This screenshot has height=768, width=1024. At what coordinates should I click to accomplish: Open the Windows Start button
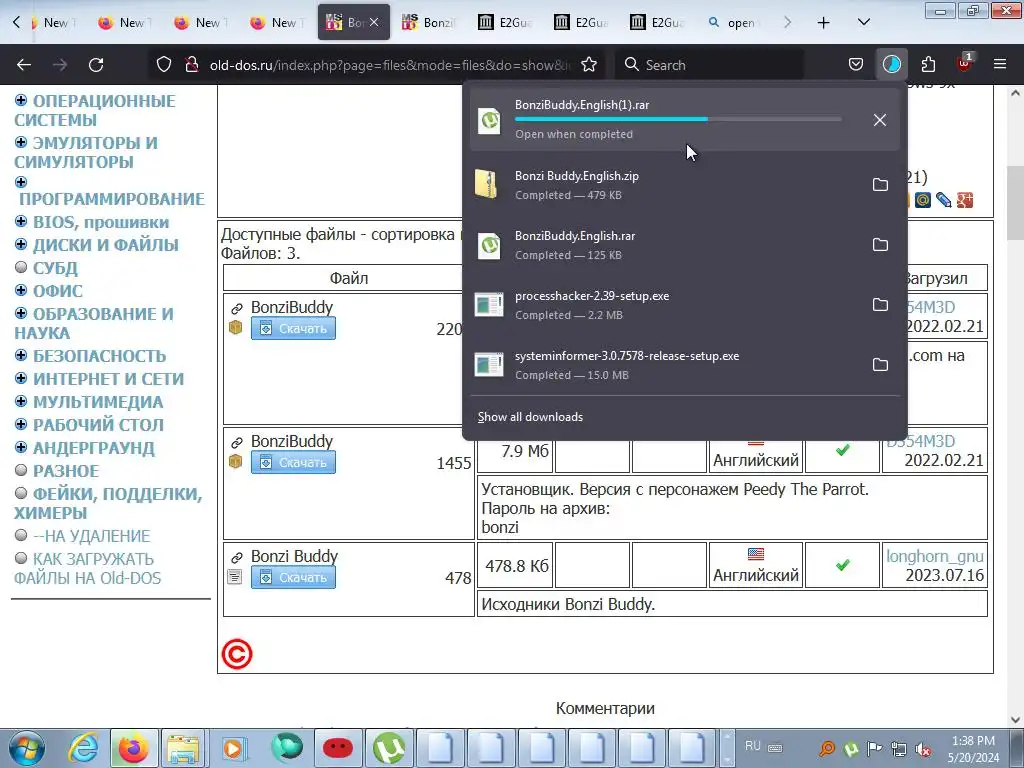(x=26, y=748)
